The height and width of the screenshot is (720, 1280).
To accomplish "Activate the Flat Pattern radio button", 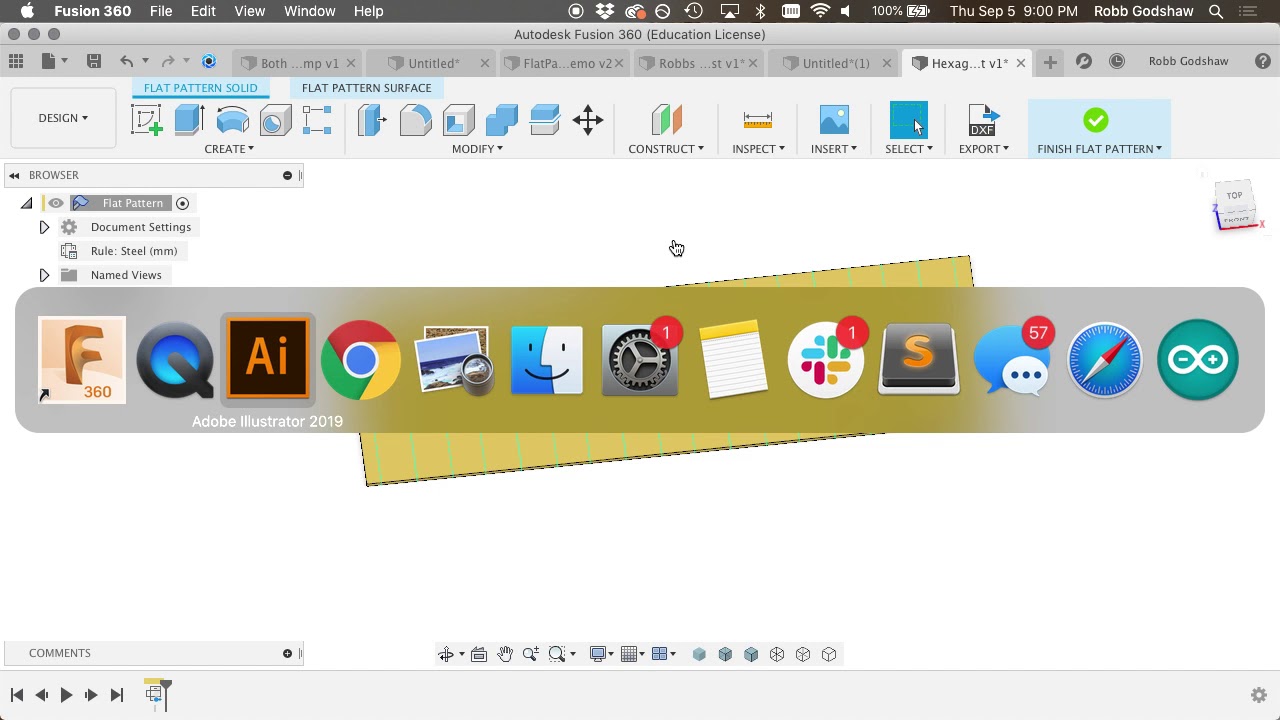I will [182, 203].
